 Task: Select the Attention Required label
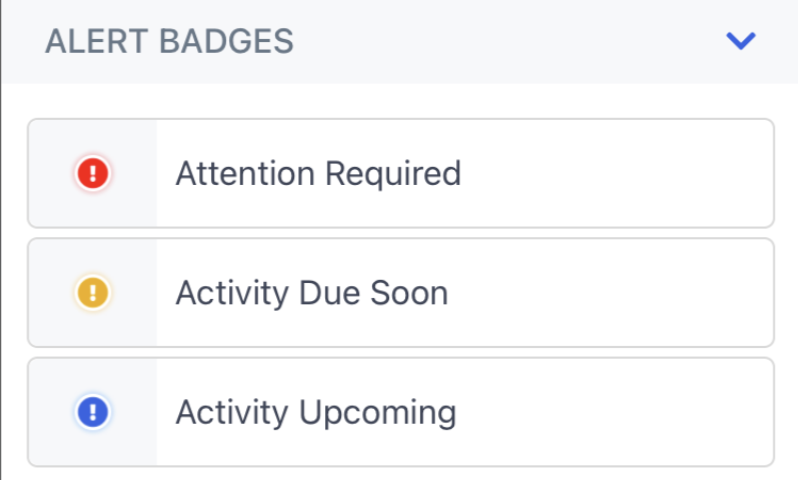click(x=318, y=174)
